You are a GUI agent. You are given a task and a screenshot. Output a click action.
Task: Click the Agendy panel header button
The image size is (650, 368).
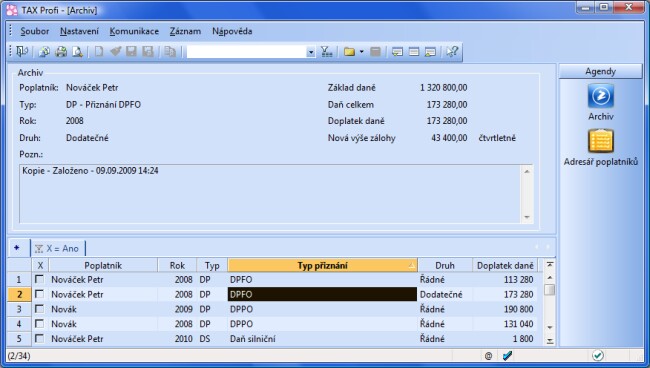(601, 71)
